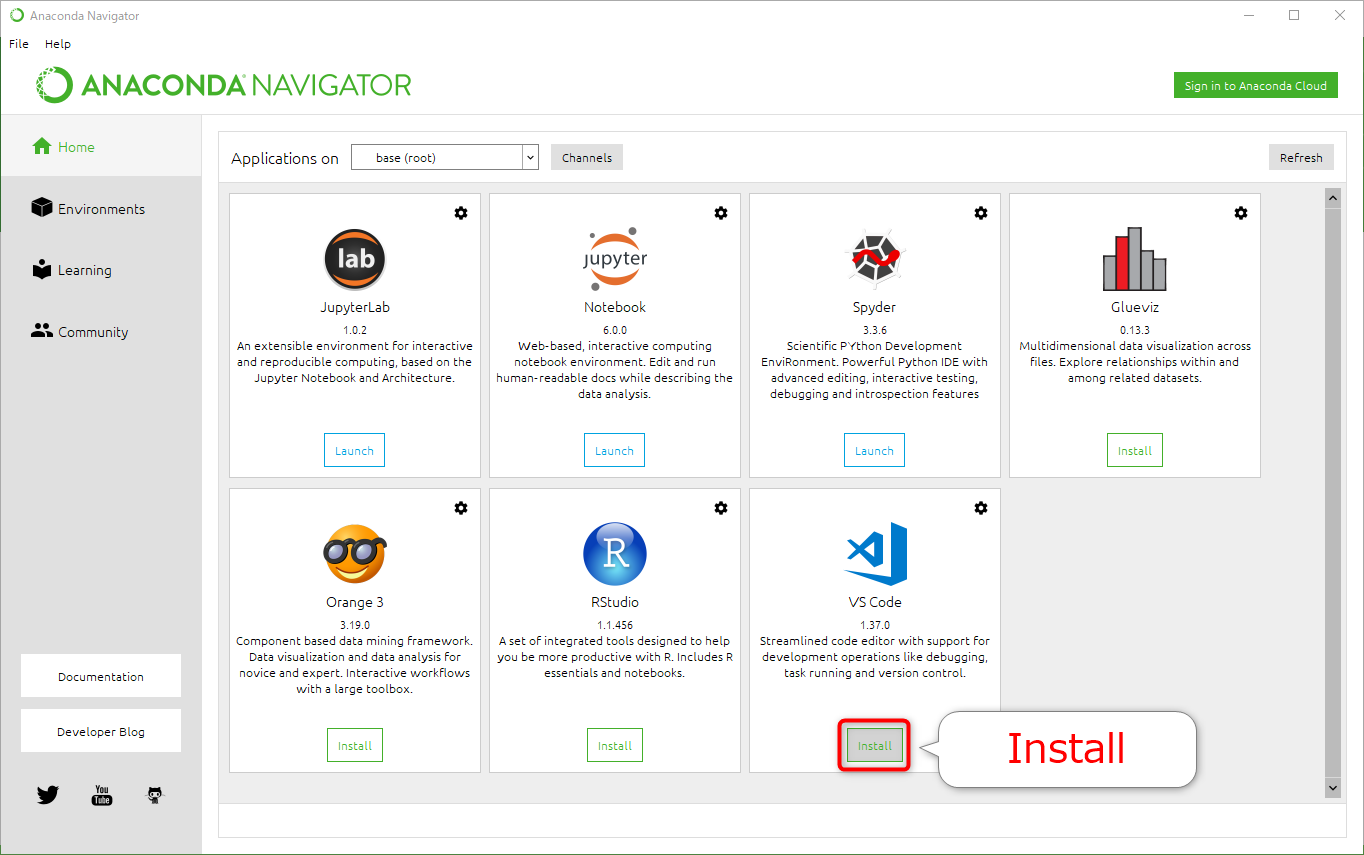Screen dimensions: 1364x855
Task: Click the Anaconda title bar icon
Action: 16,15
